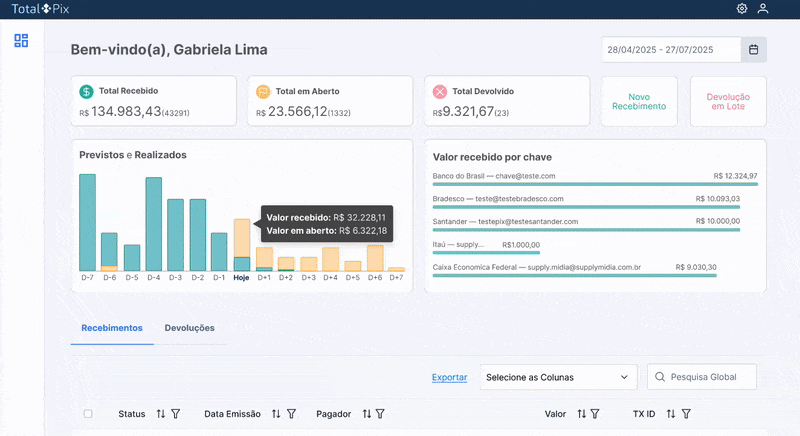The width and height of the screenshot is (800, 436).
Task: Open the user profile icon
Action: click(x=763, y=9)
